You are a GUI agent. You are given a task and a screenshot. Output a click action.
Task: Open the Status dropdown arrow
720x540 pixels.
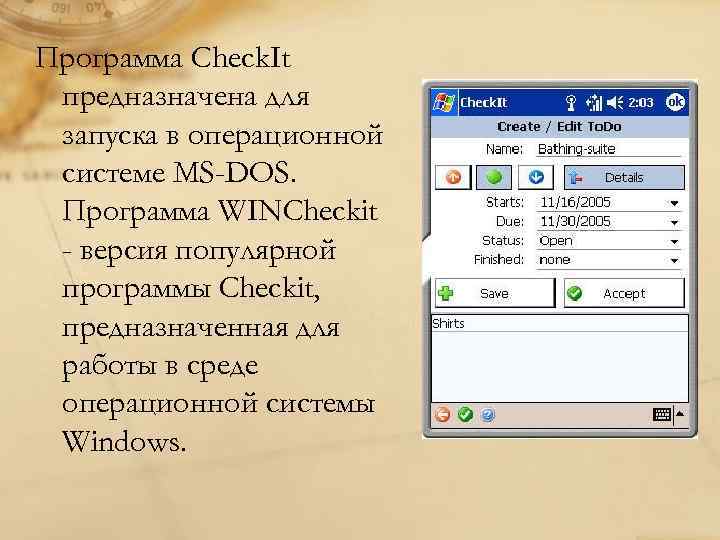click(674, 242)
